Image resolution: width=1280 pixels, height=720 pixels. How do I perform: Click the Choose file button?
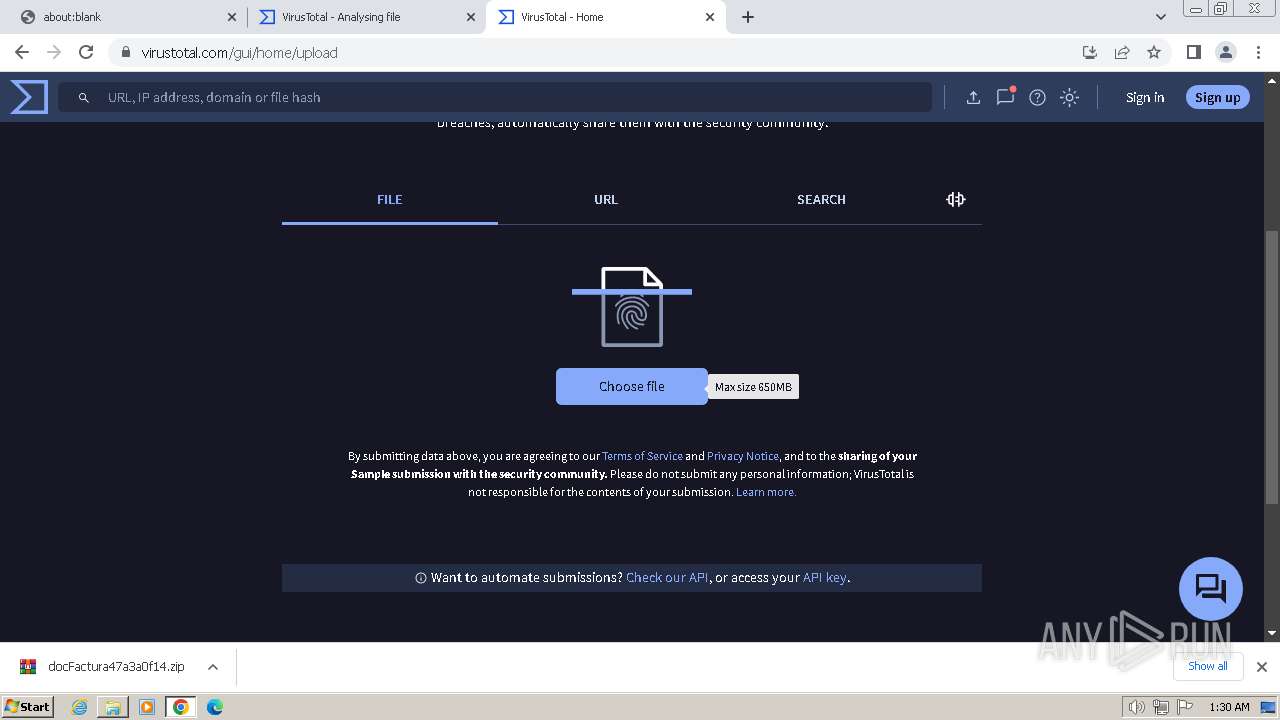point(632,386)
